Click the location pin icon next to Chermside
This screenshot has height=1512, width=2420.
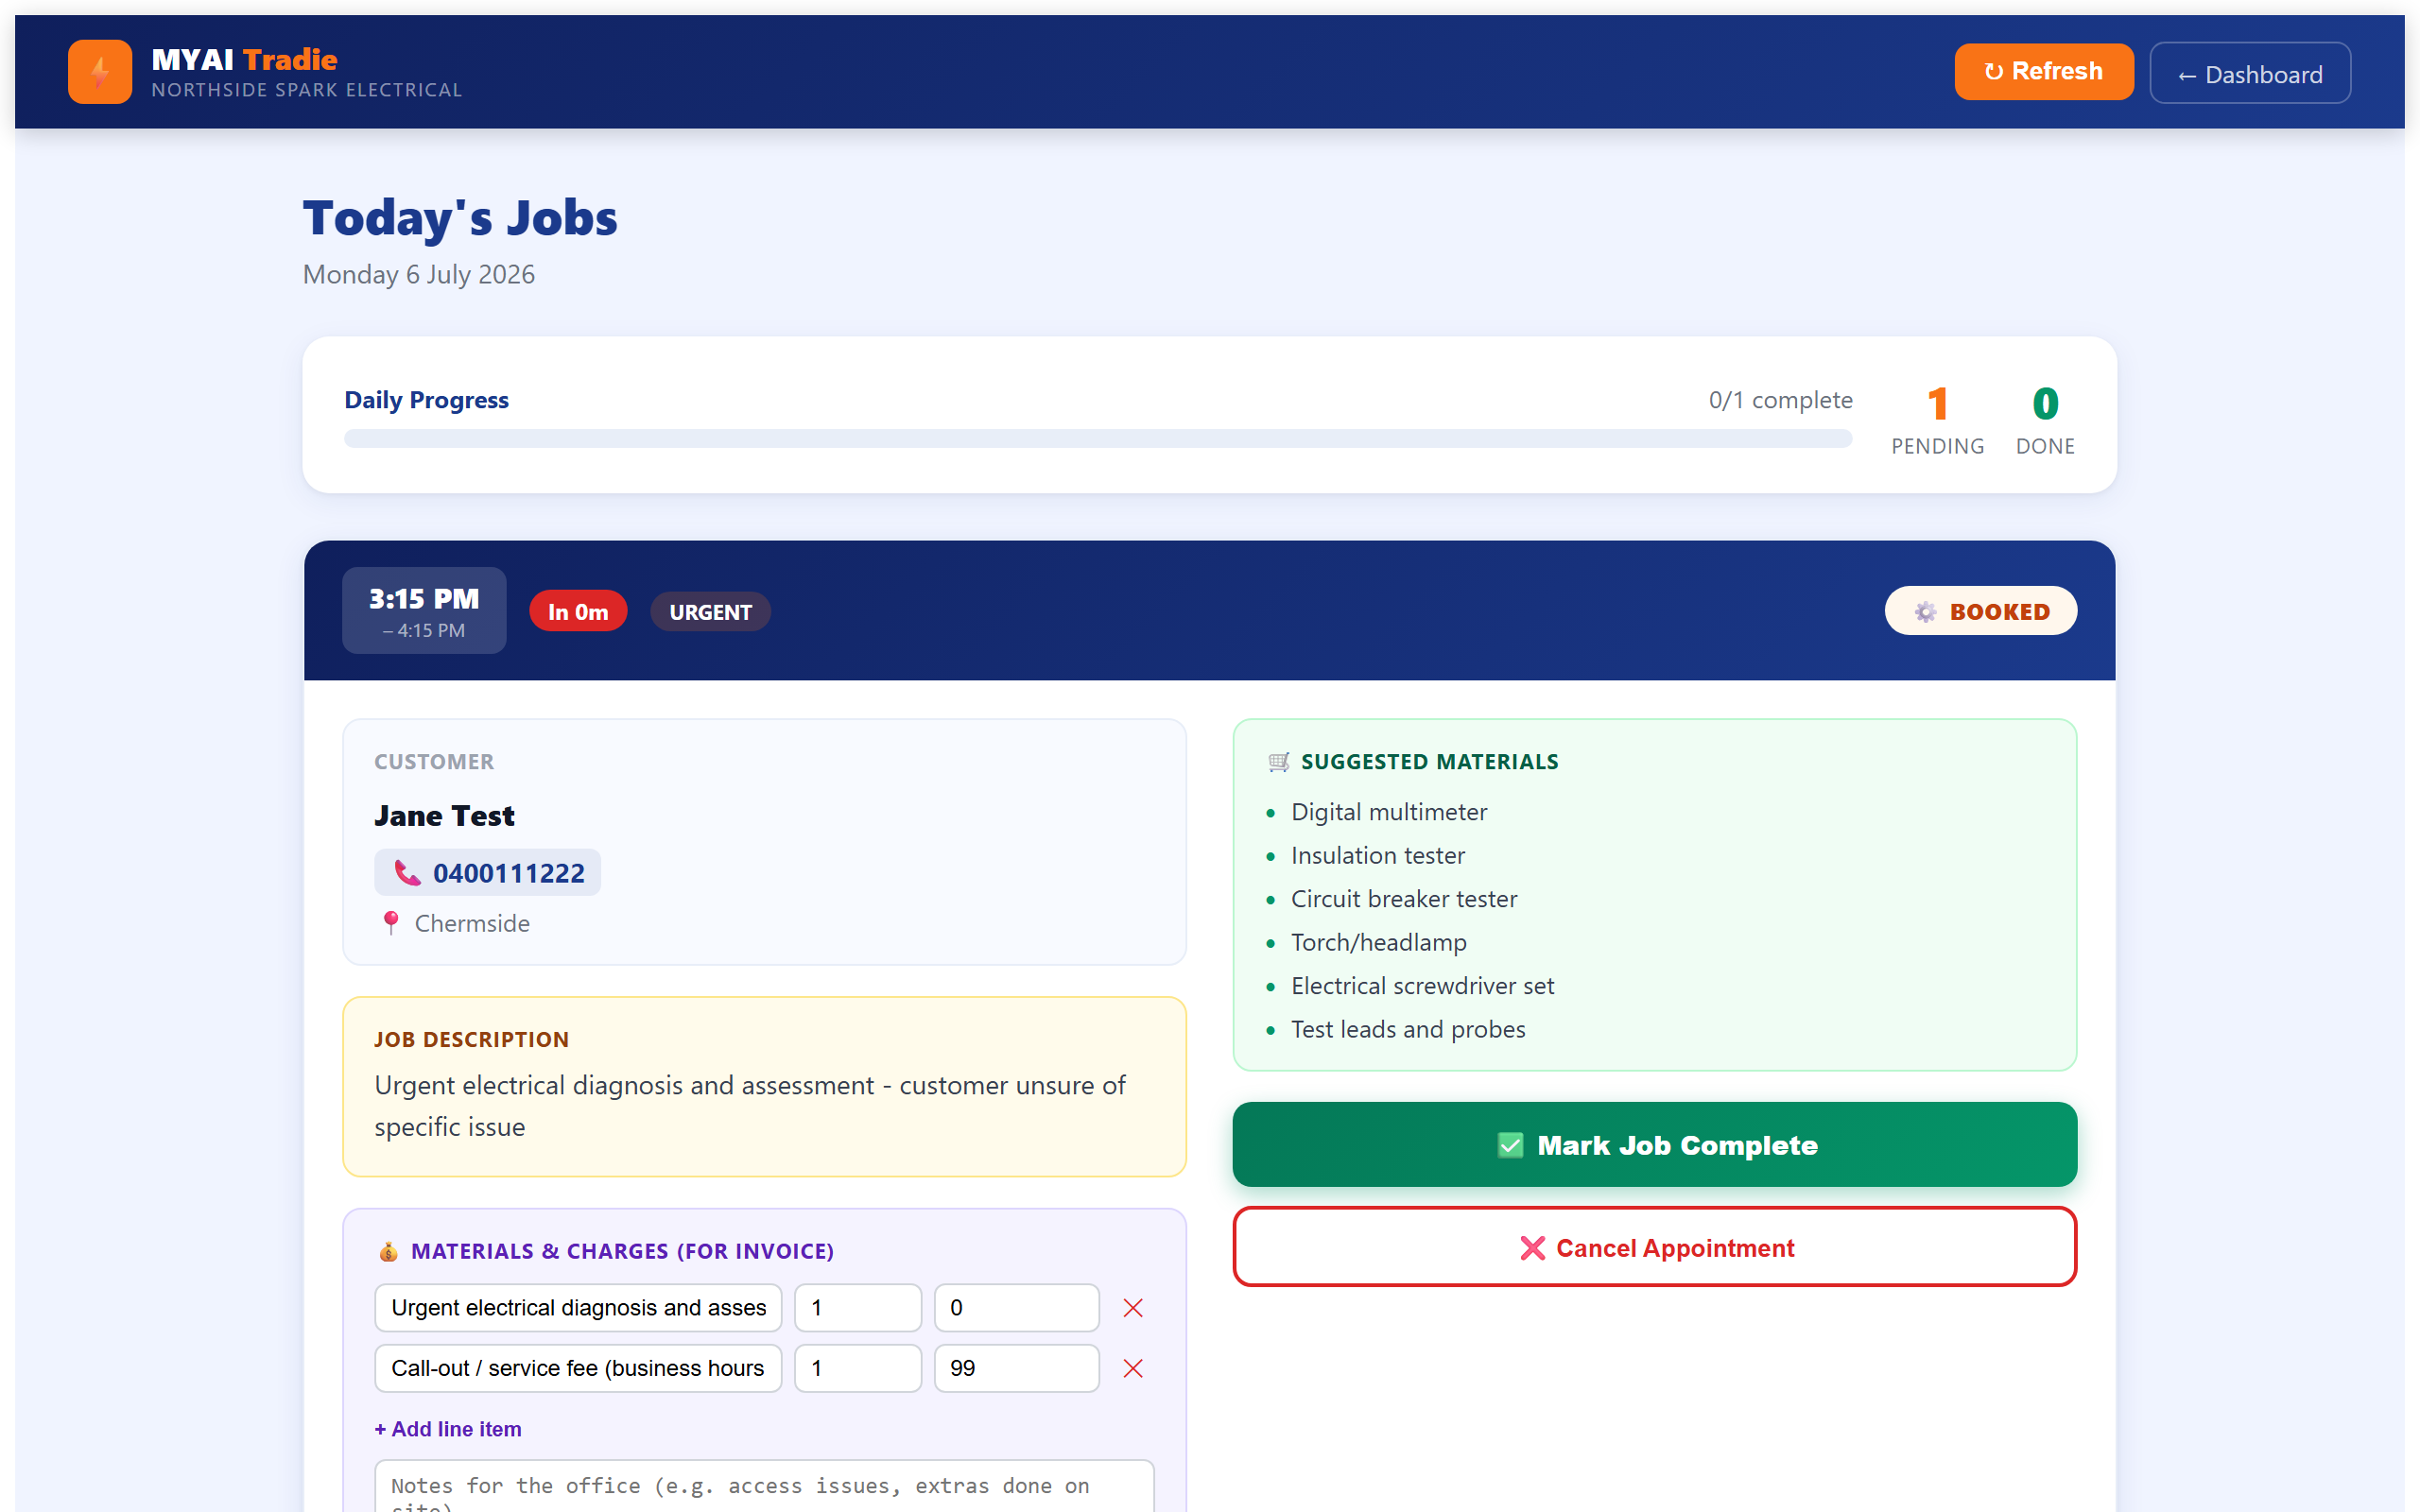391,924
